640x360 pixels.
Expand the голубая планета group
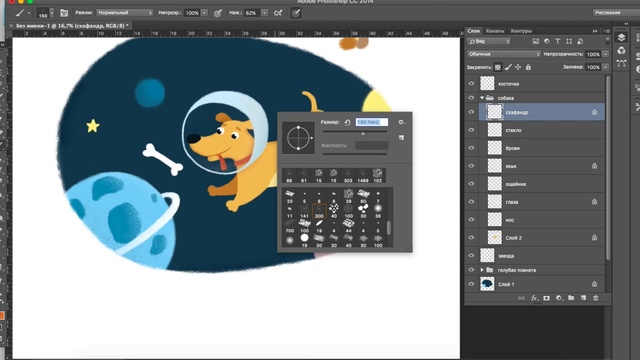pos(482,270)
